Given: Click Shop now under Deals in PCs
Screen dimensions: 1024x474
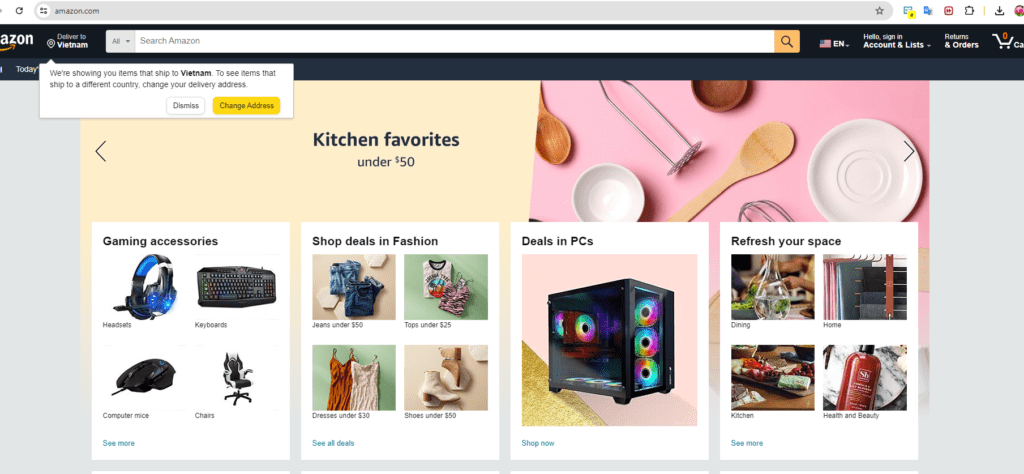Looking at the screenshot, I should (x=537, y=443).
